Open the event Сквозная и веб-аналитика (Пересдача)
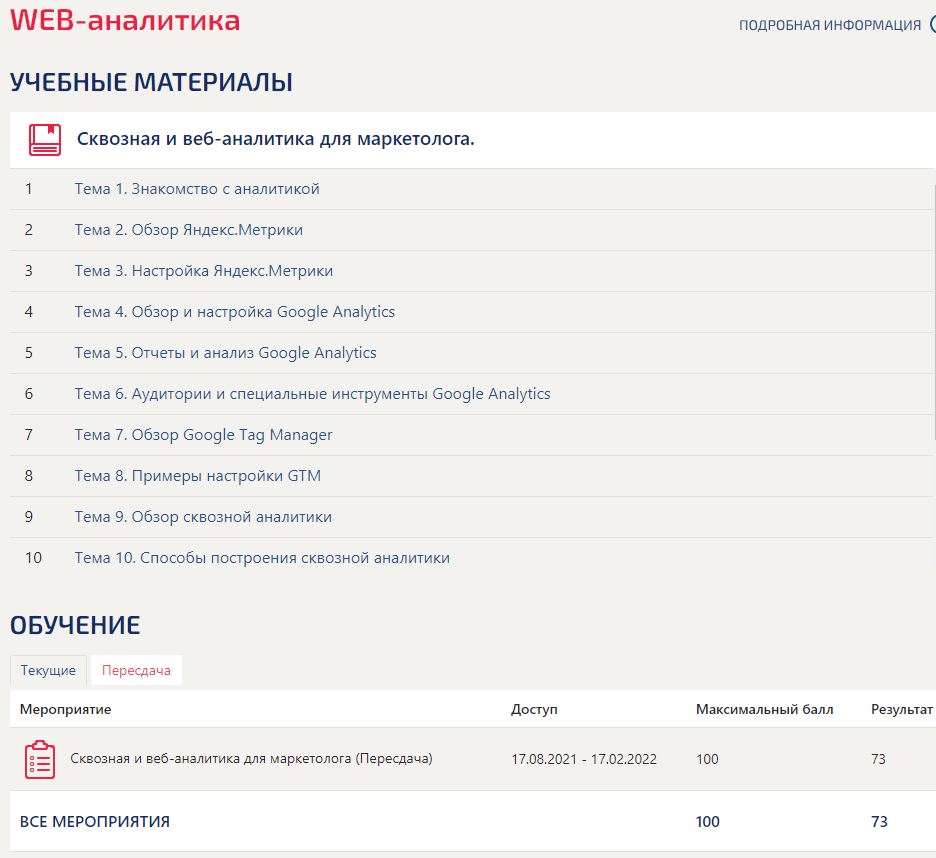936x858 pixels. [x=251, y=759]
